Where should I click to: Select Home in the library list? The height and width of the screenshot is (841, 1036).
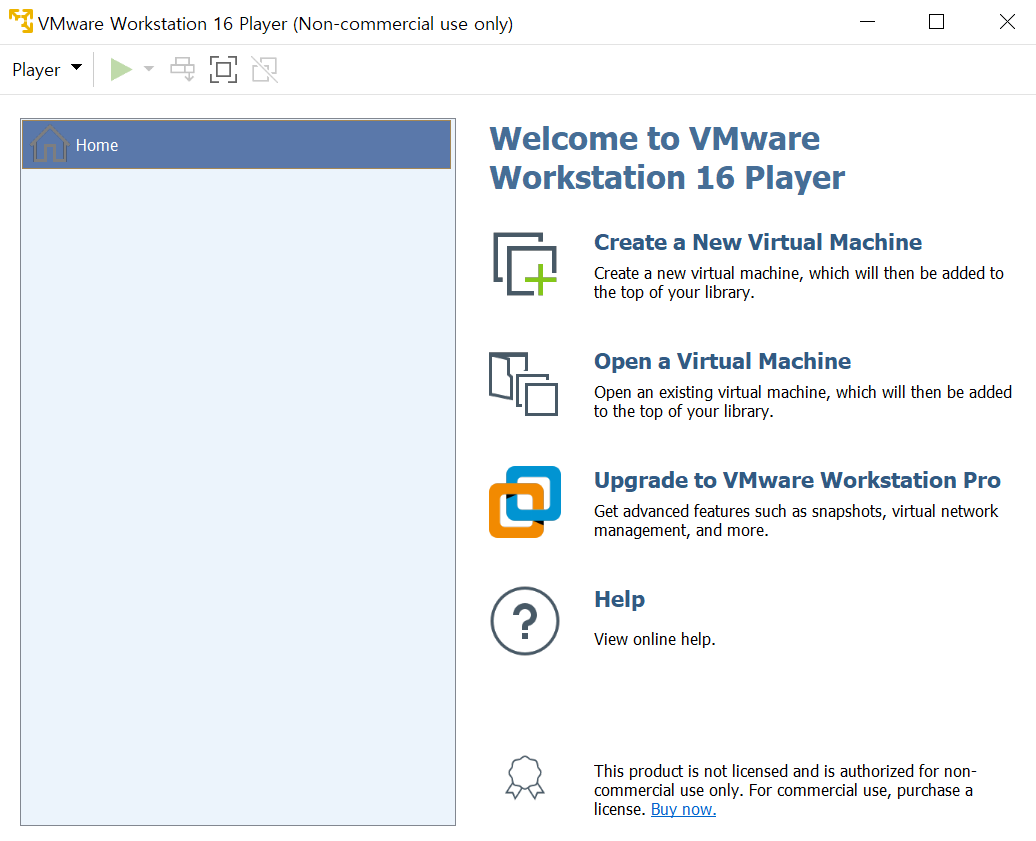point(237,145)
